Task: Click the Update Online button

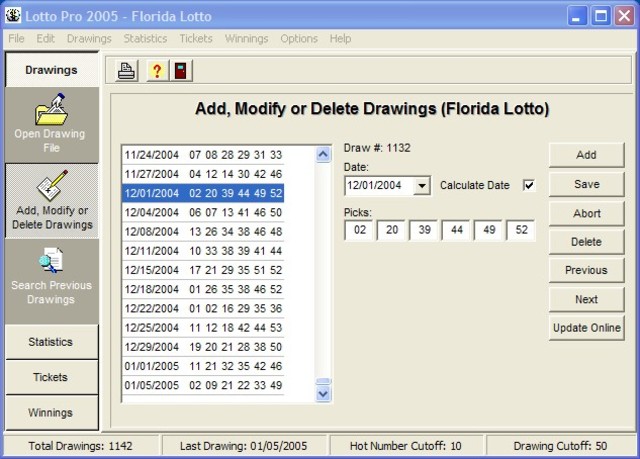Action: point(587,328)
